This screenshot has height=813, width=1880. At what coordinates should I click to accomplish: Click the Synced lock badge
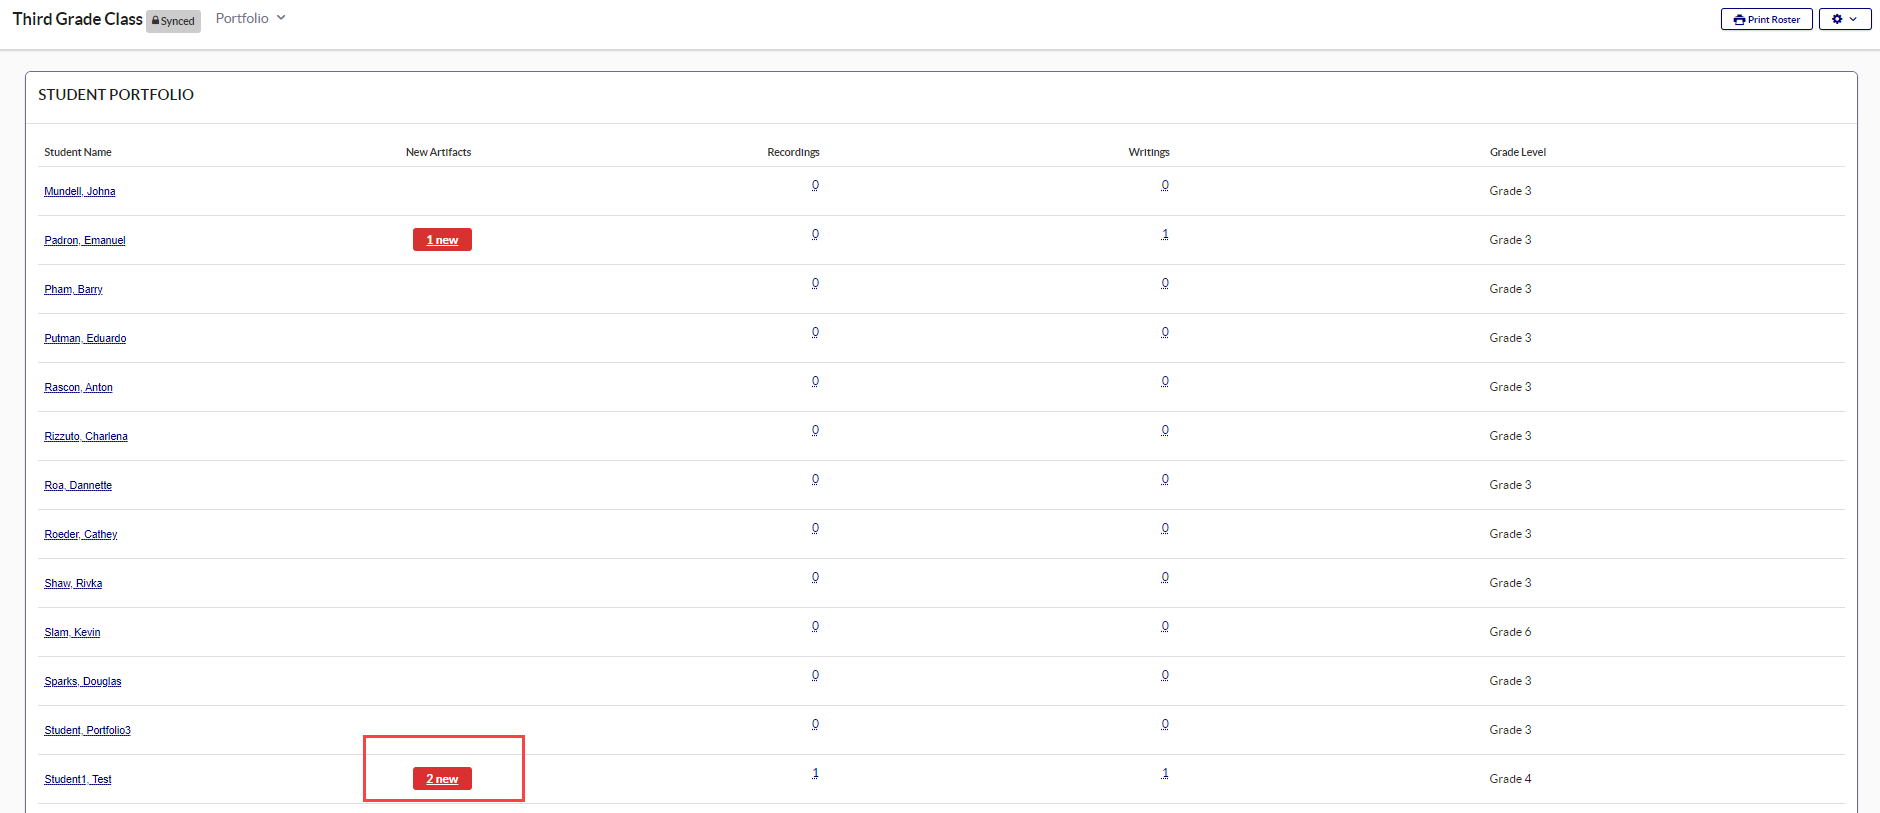pos(173,21)
